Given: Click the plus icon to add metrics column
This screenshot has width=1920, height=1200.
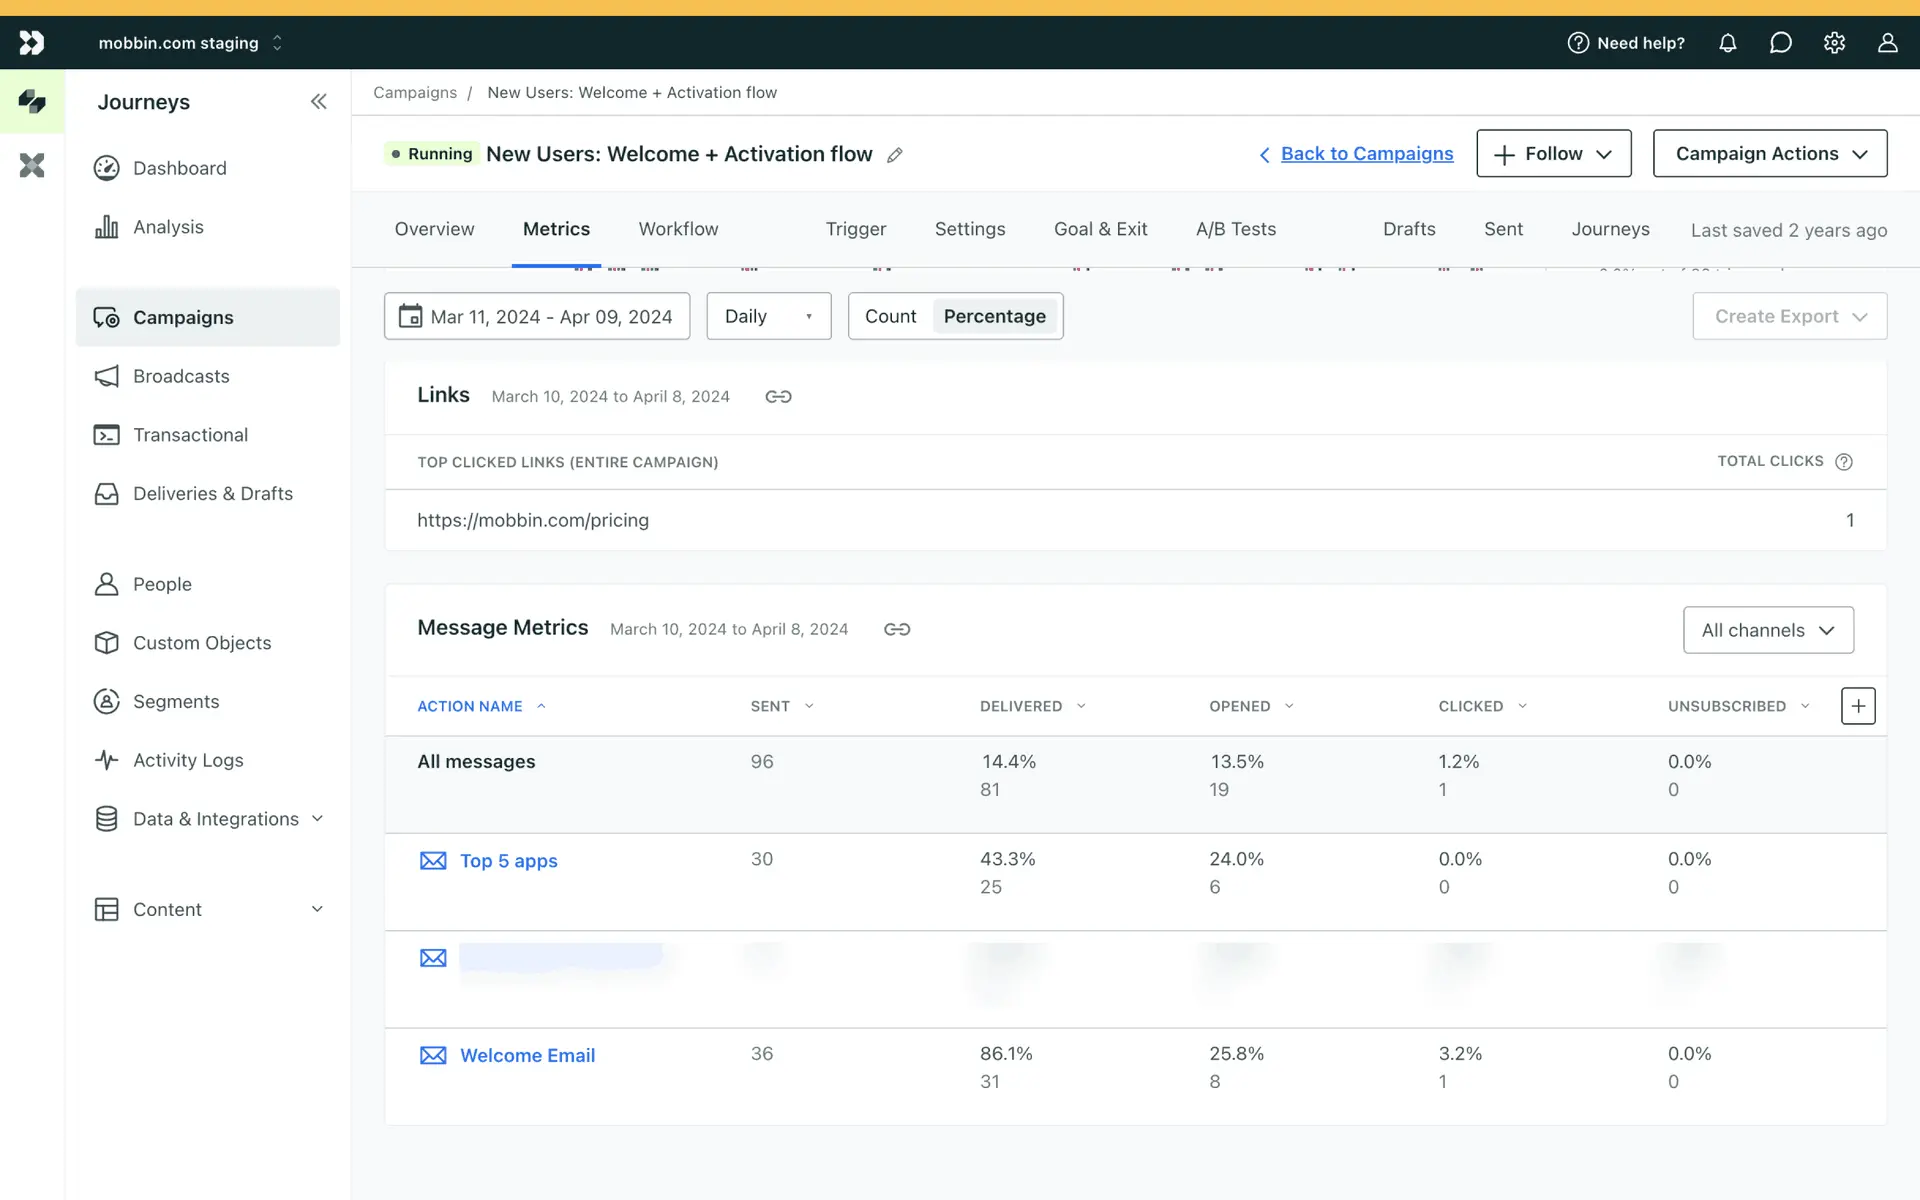Looking at the screenshot, I should pyautogui.click(x=1857, y=706).
